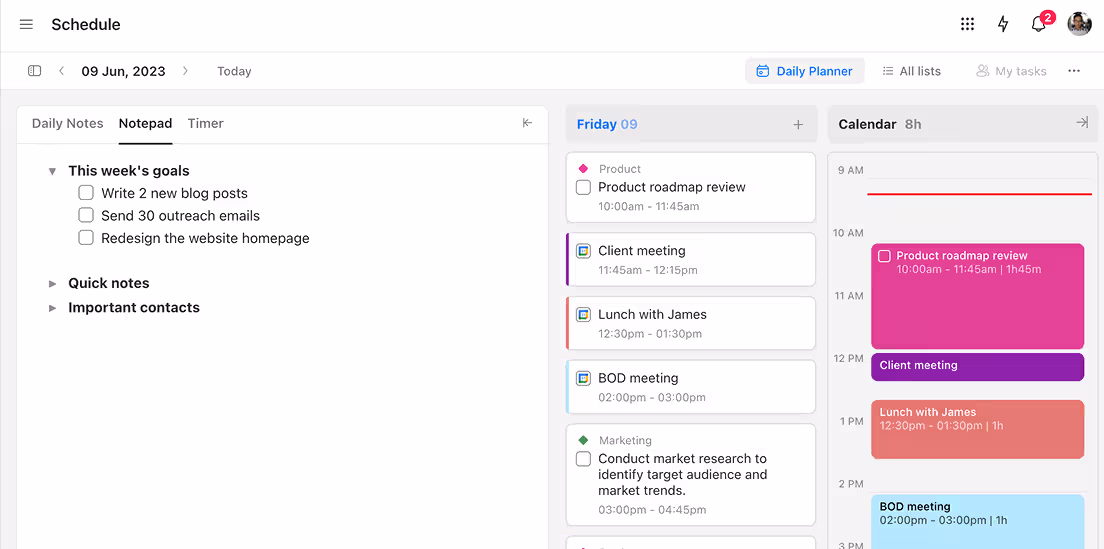Jump to Today's date
This screenshot has height=549, width=1104.
coord(234,71)
